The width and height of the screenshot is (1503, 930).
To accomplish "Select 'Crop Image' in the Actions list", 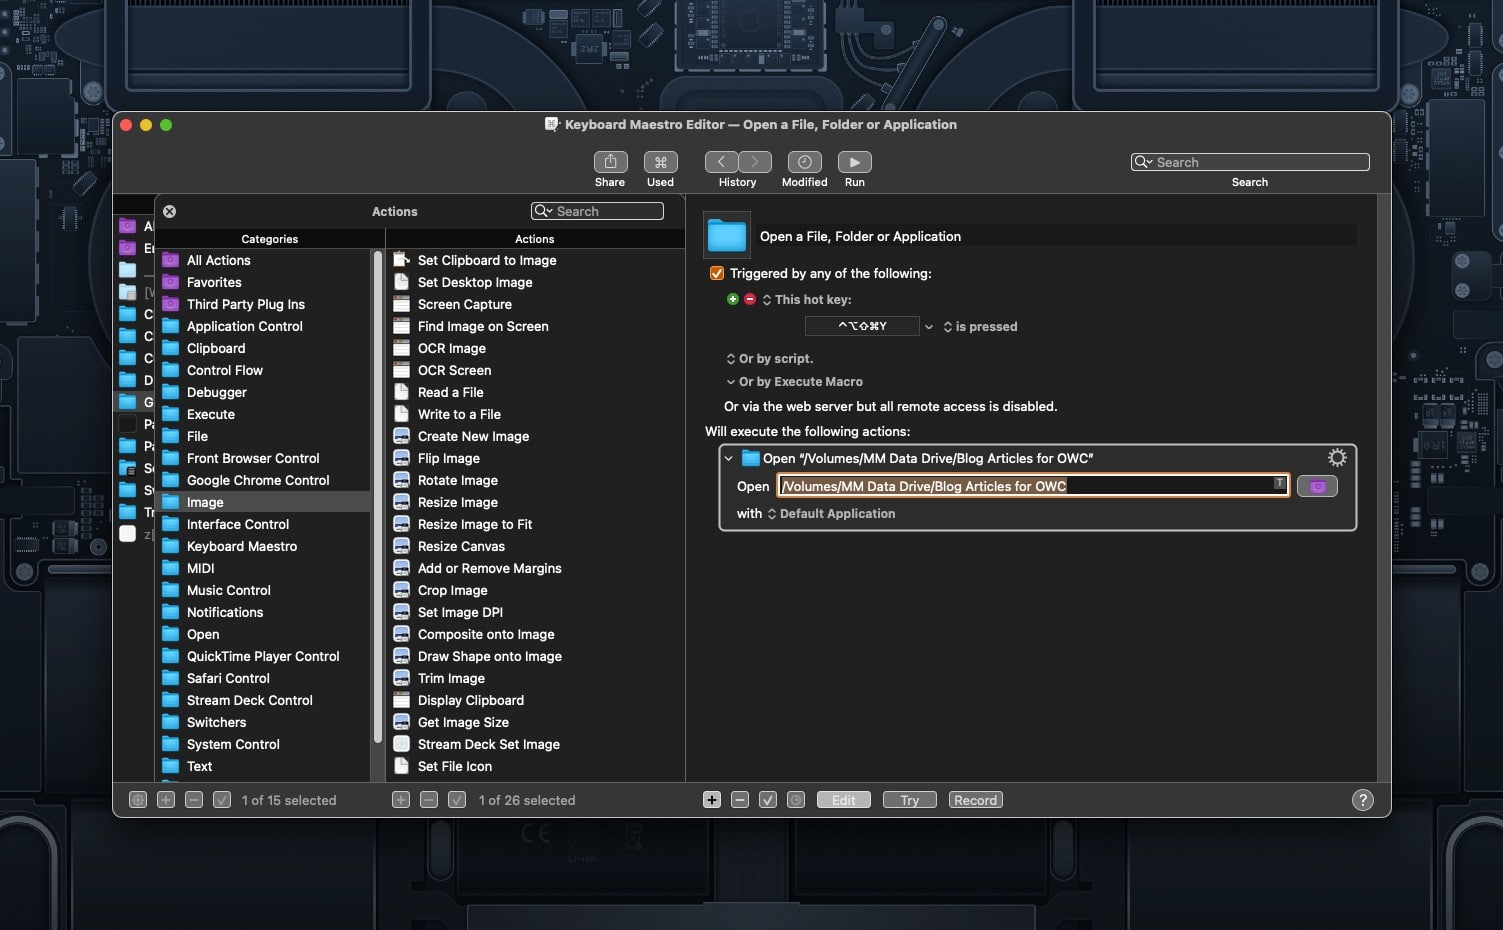I will [x=452, y=590].
